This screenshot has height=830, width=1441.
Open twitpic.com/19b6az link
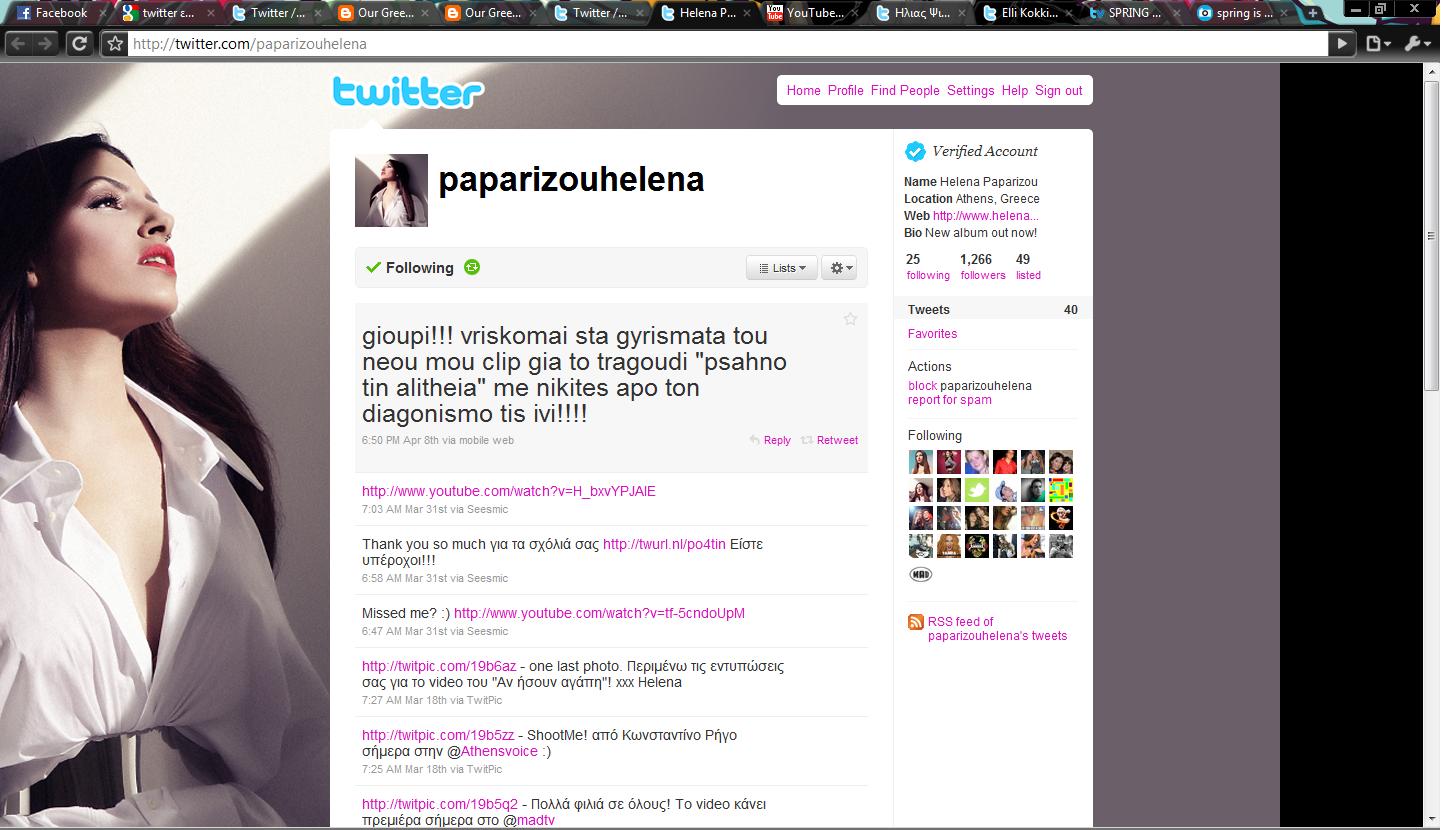(439, 666)
